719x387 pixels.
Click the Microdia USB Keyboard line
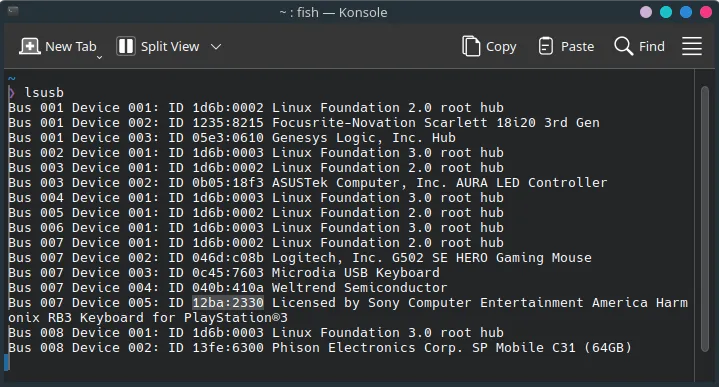coord(224,273)
